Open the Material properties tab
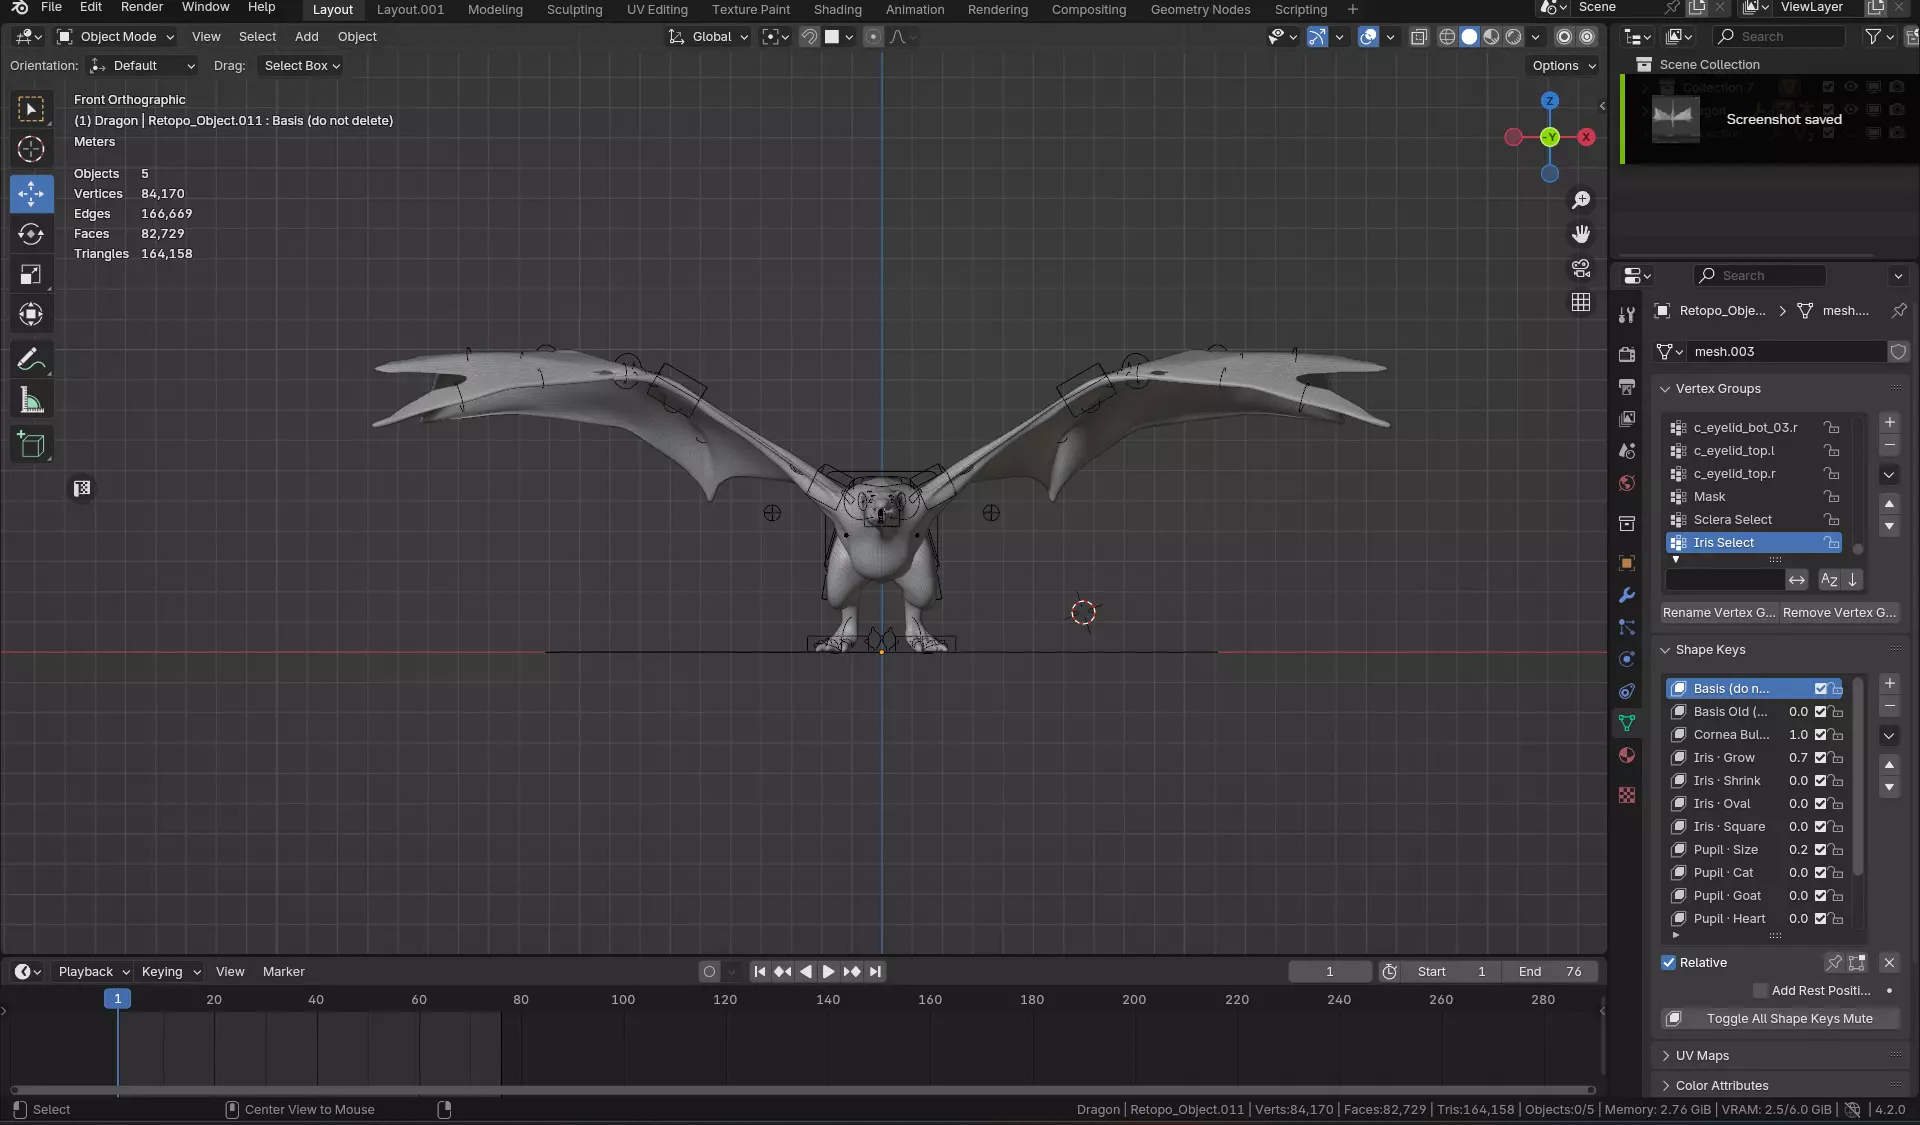The width and height of the screenshot is (1920, 1125). point(1627,755)
